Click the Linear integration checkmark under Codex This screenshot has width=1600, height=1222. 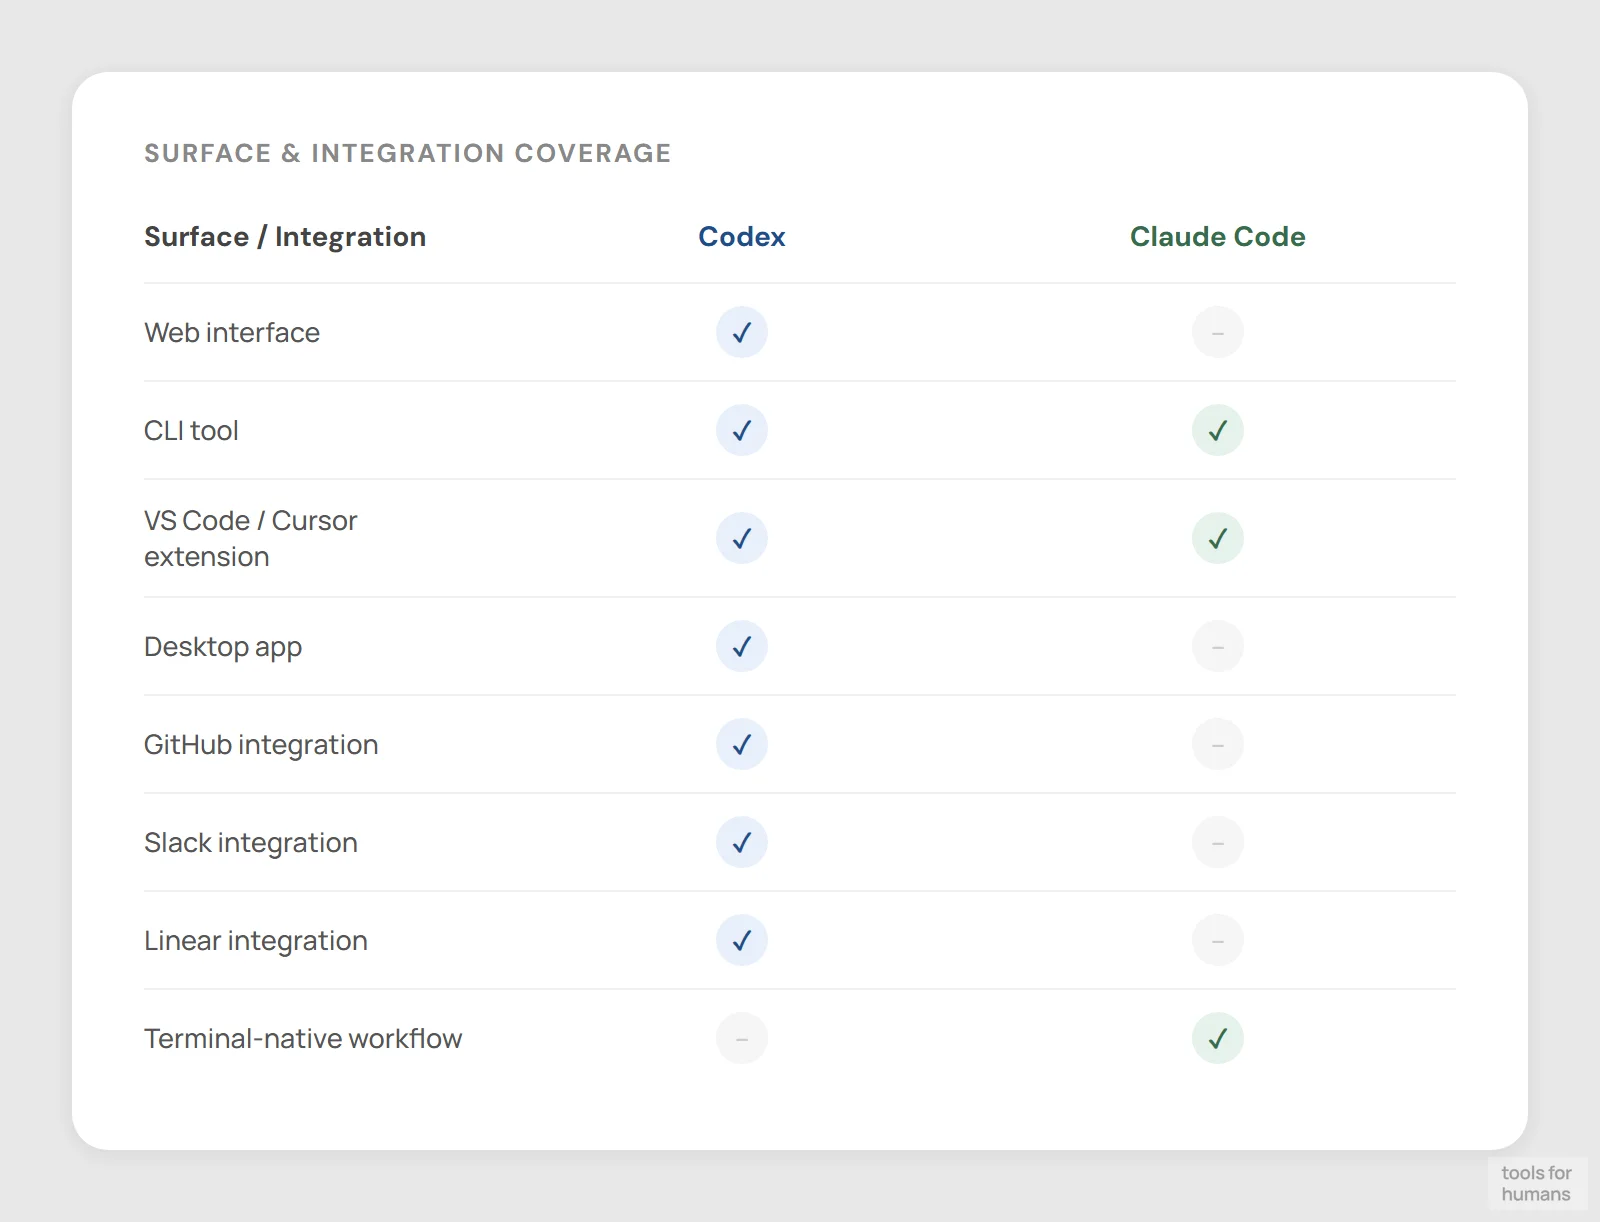741,940
